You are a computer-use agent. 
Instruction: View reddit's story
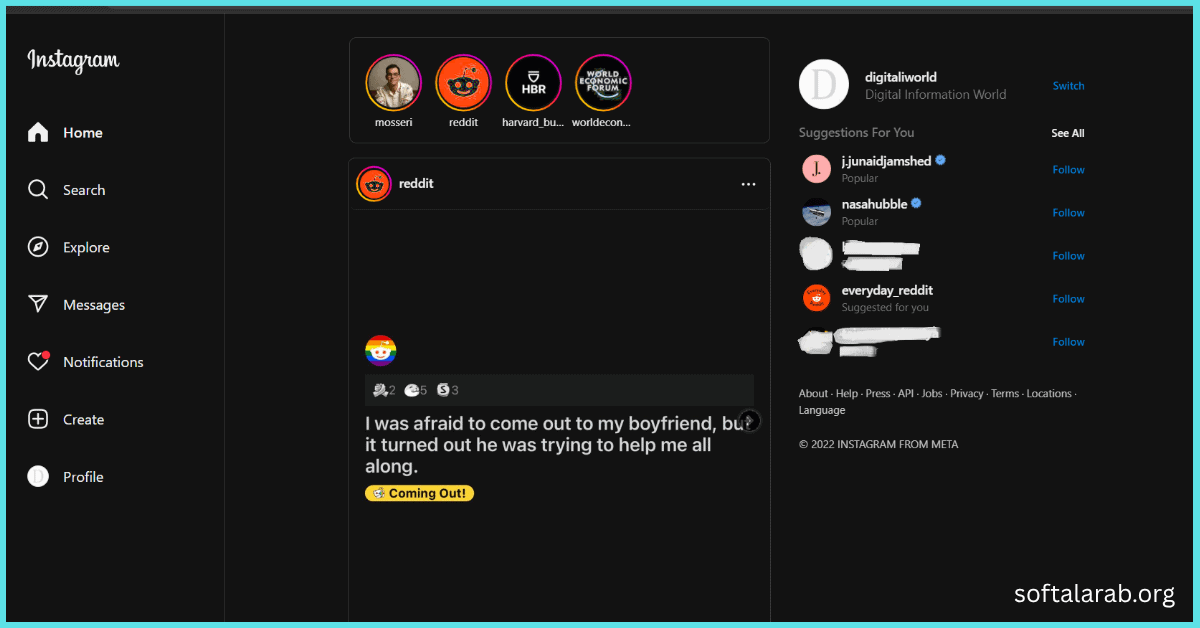(463, 82)
